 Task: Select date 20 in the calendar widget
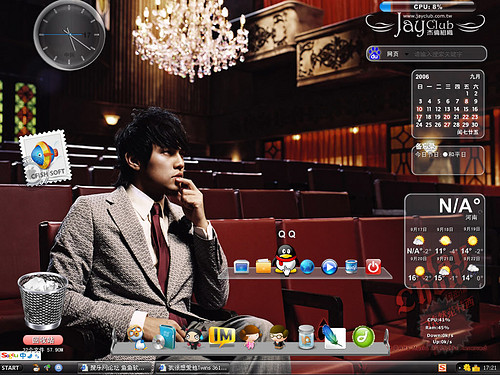(447, 117)
